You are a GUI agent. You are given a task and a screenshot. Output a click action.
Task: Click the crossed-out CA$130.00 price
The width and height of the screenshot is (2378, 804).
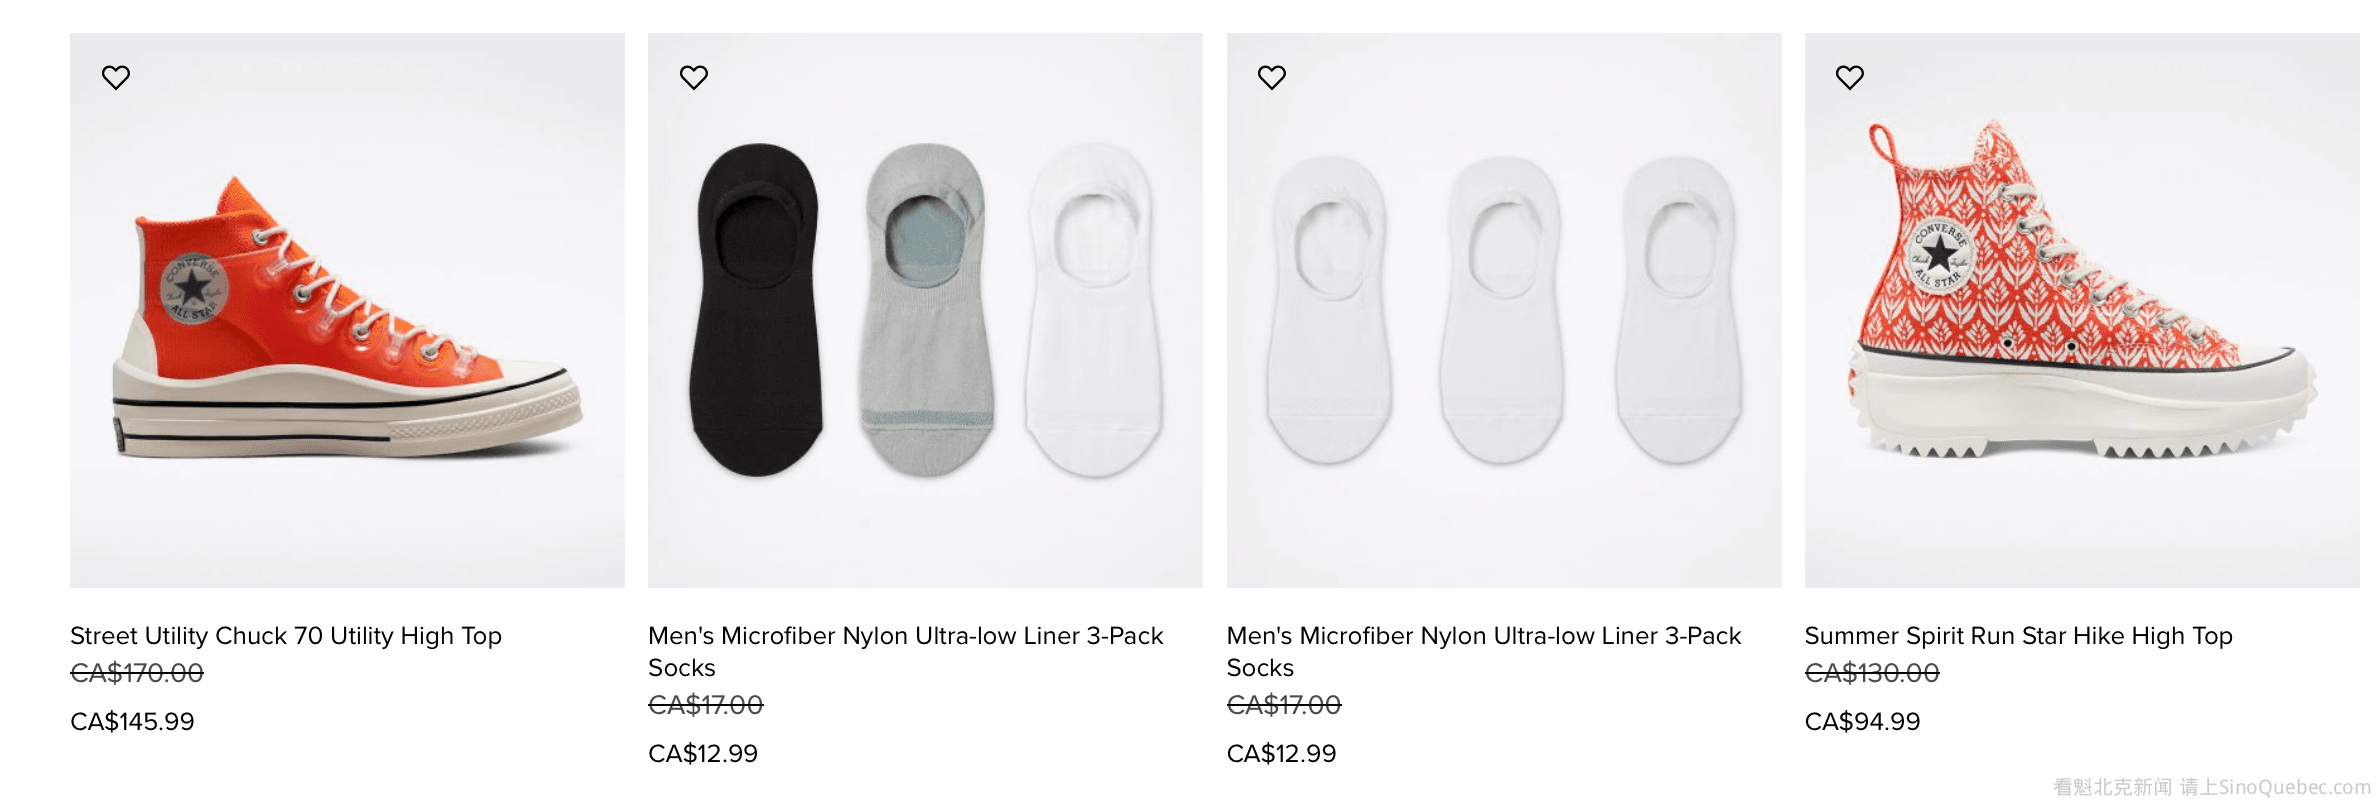(x=1872, y=673)
